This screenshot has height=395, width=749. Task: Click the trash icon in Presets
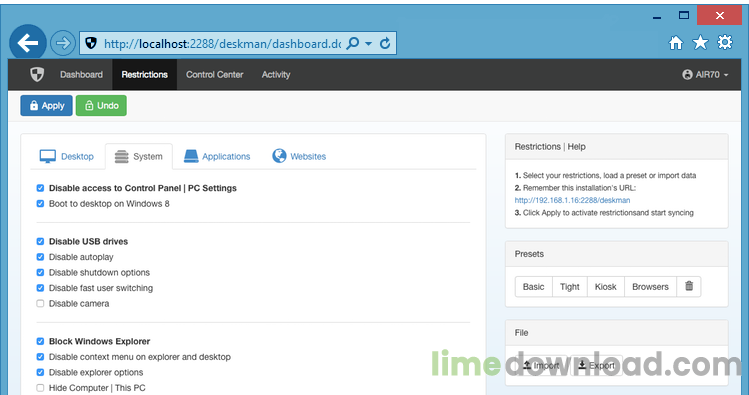(689, 287)
